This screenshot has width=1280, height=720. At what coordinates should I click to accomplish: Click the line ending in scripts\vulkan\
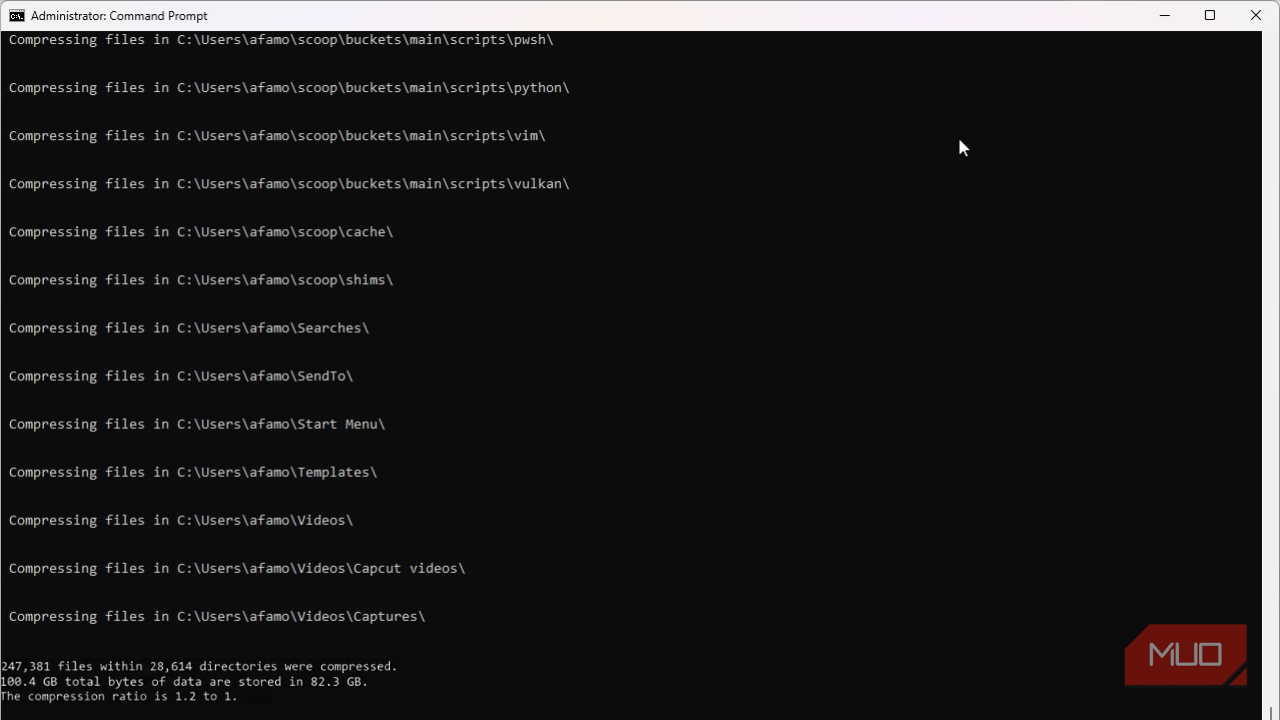[289, 184]
